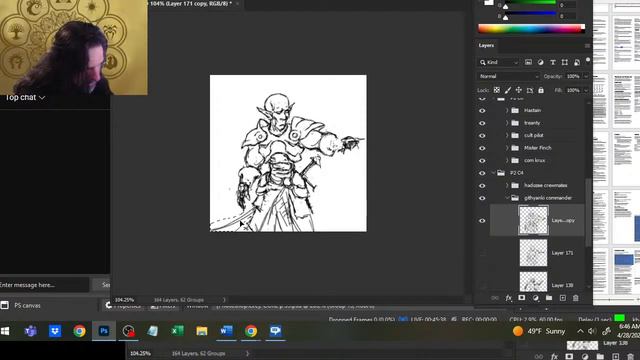
Task: Open Excel from taskbar
Action: (x=177, y=331)
